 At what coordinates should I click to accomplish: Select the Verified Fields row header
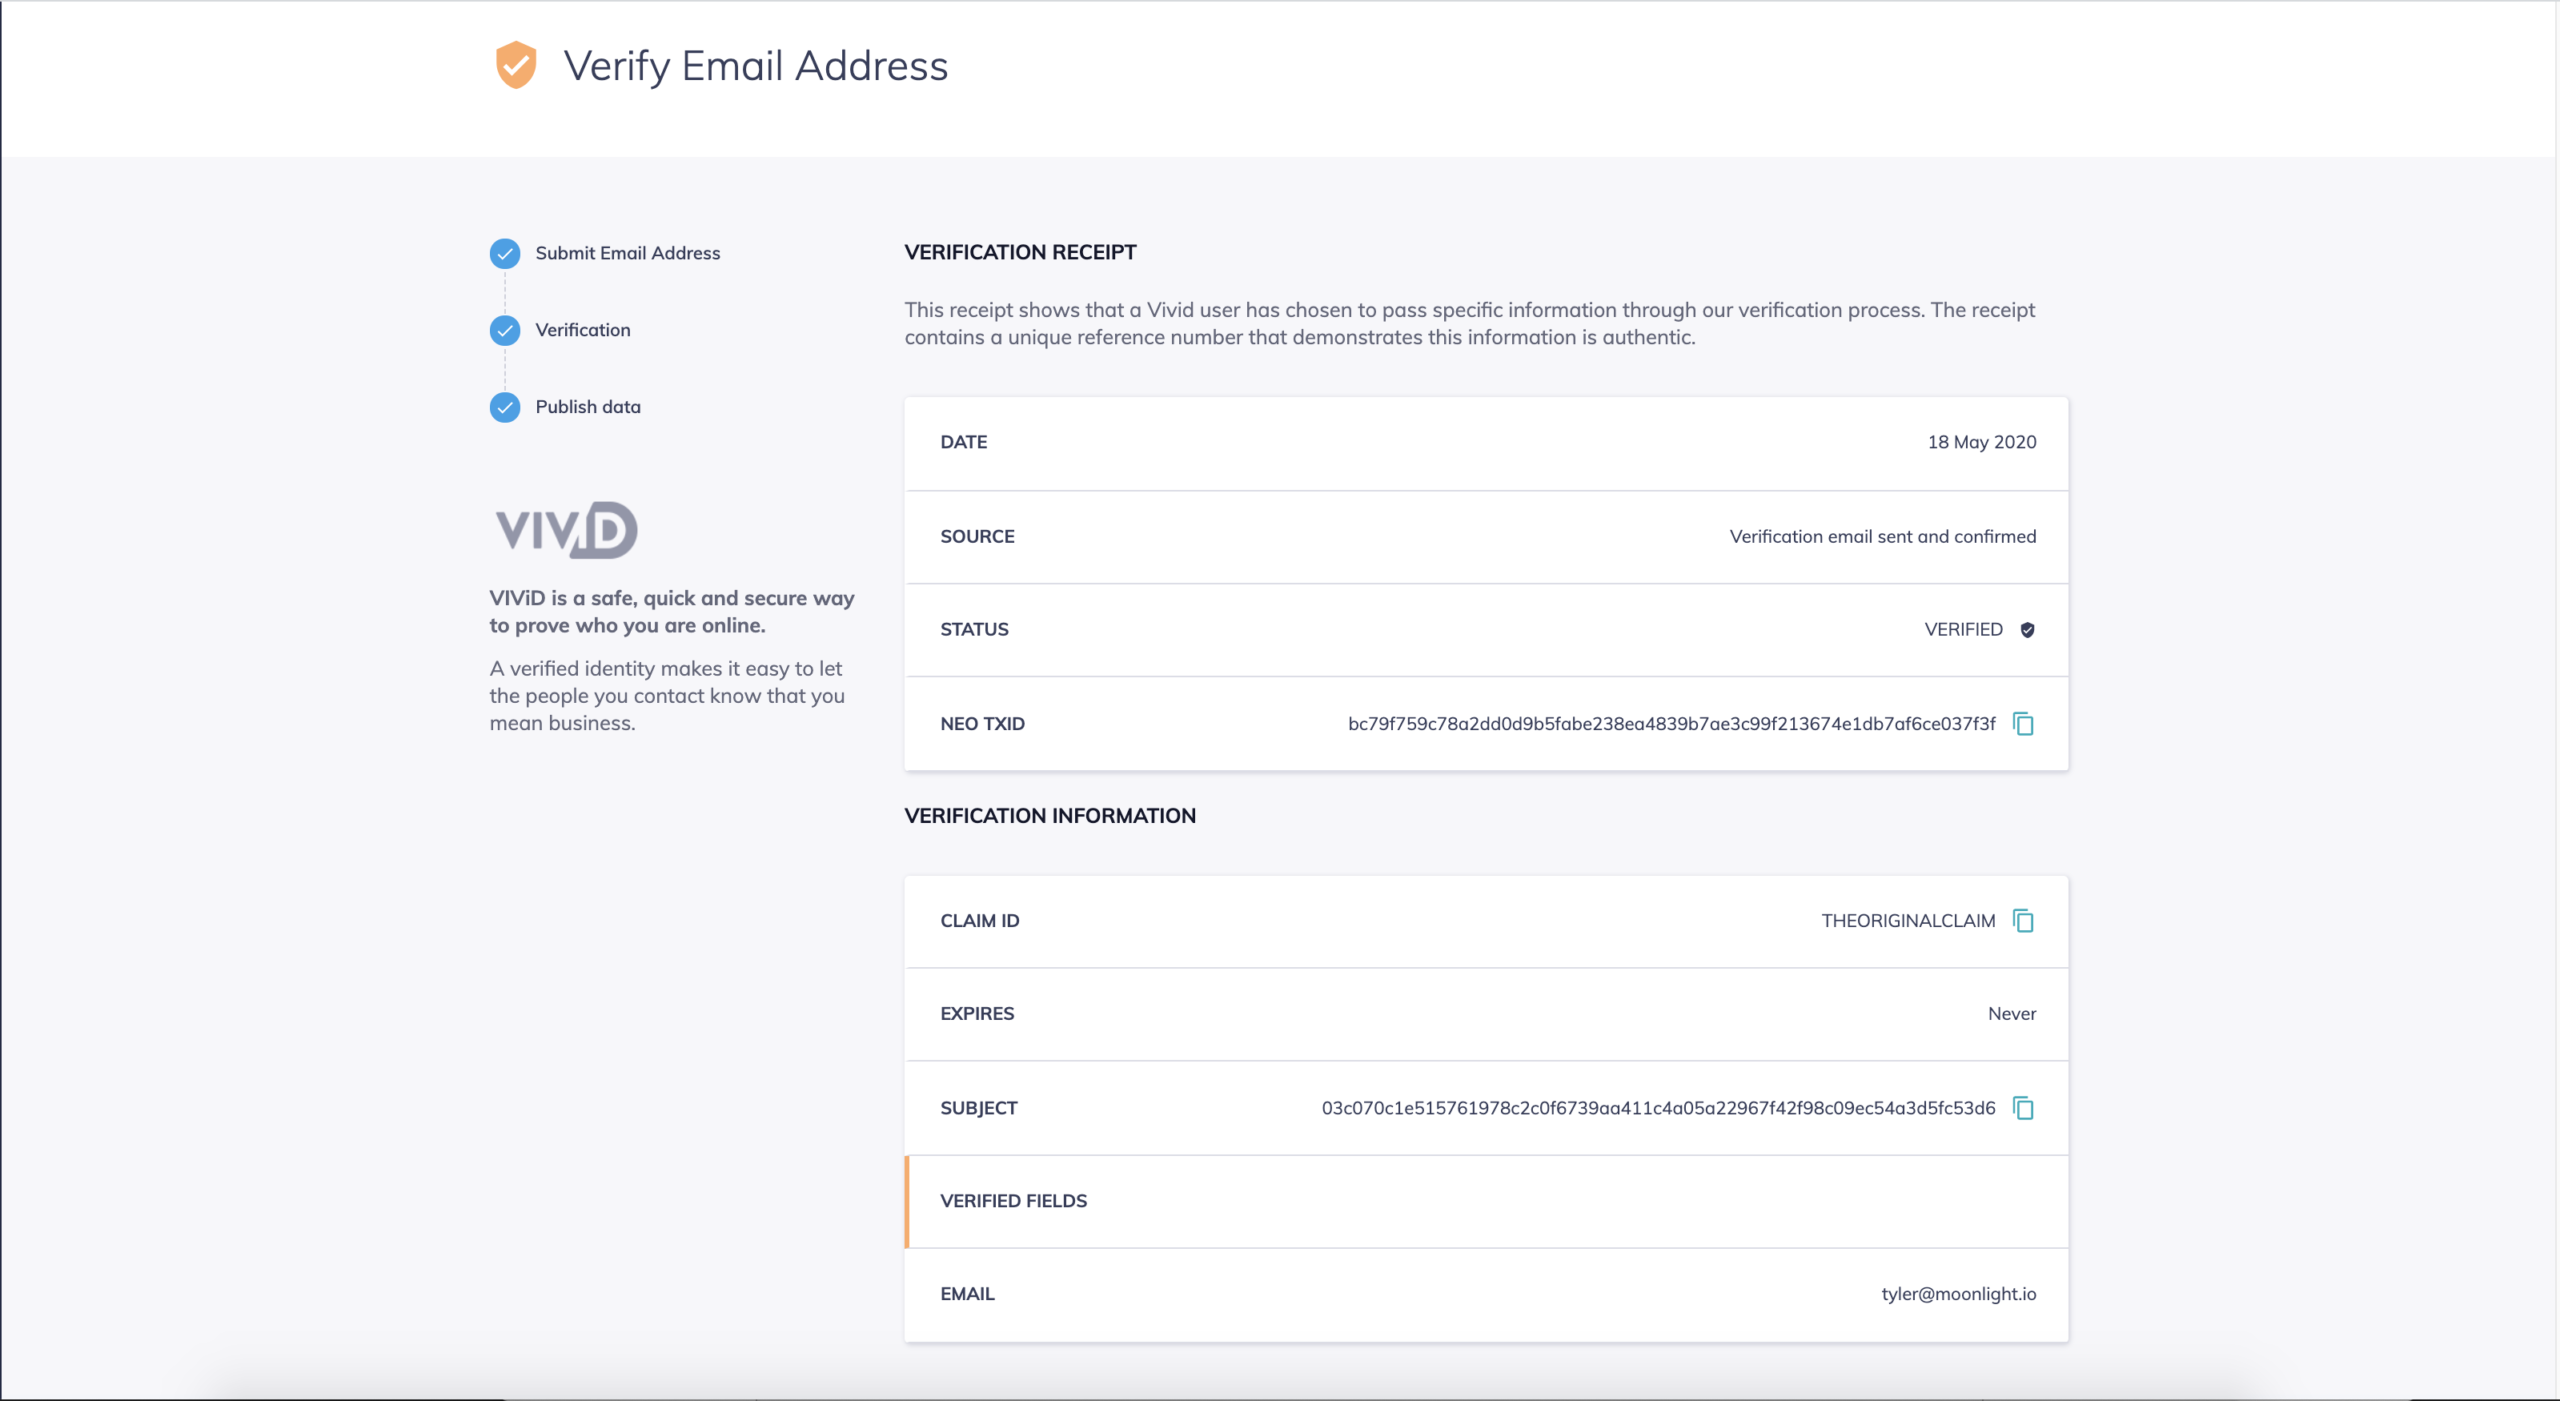point(1013,1201)
